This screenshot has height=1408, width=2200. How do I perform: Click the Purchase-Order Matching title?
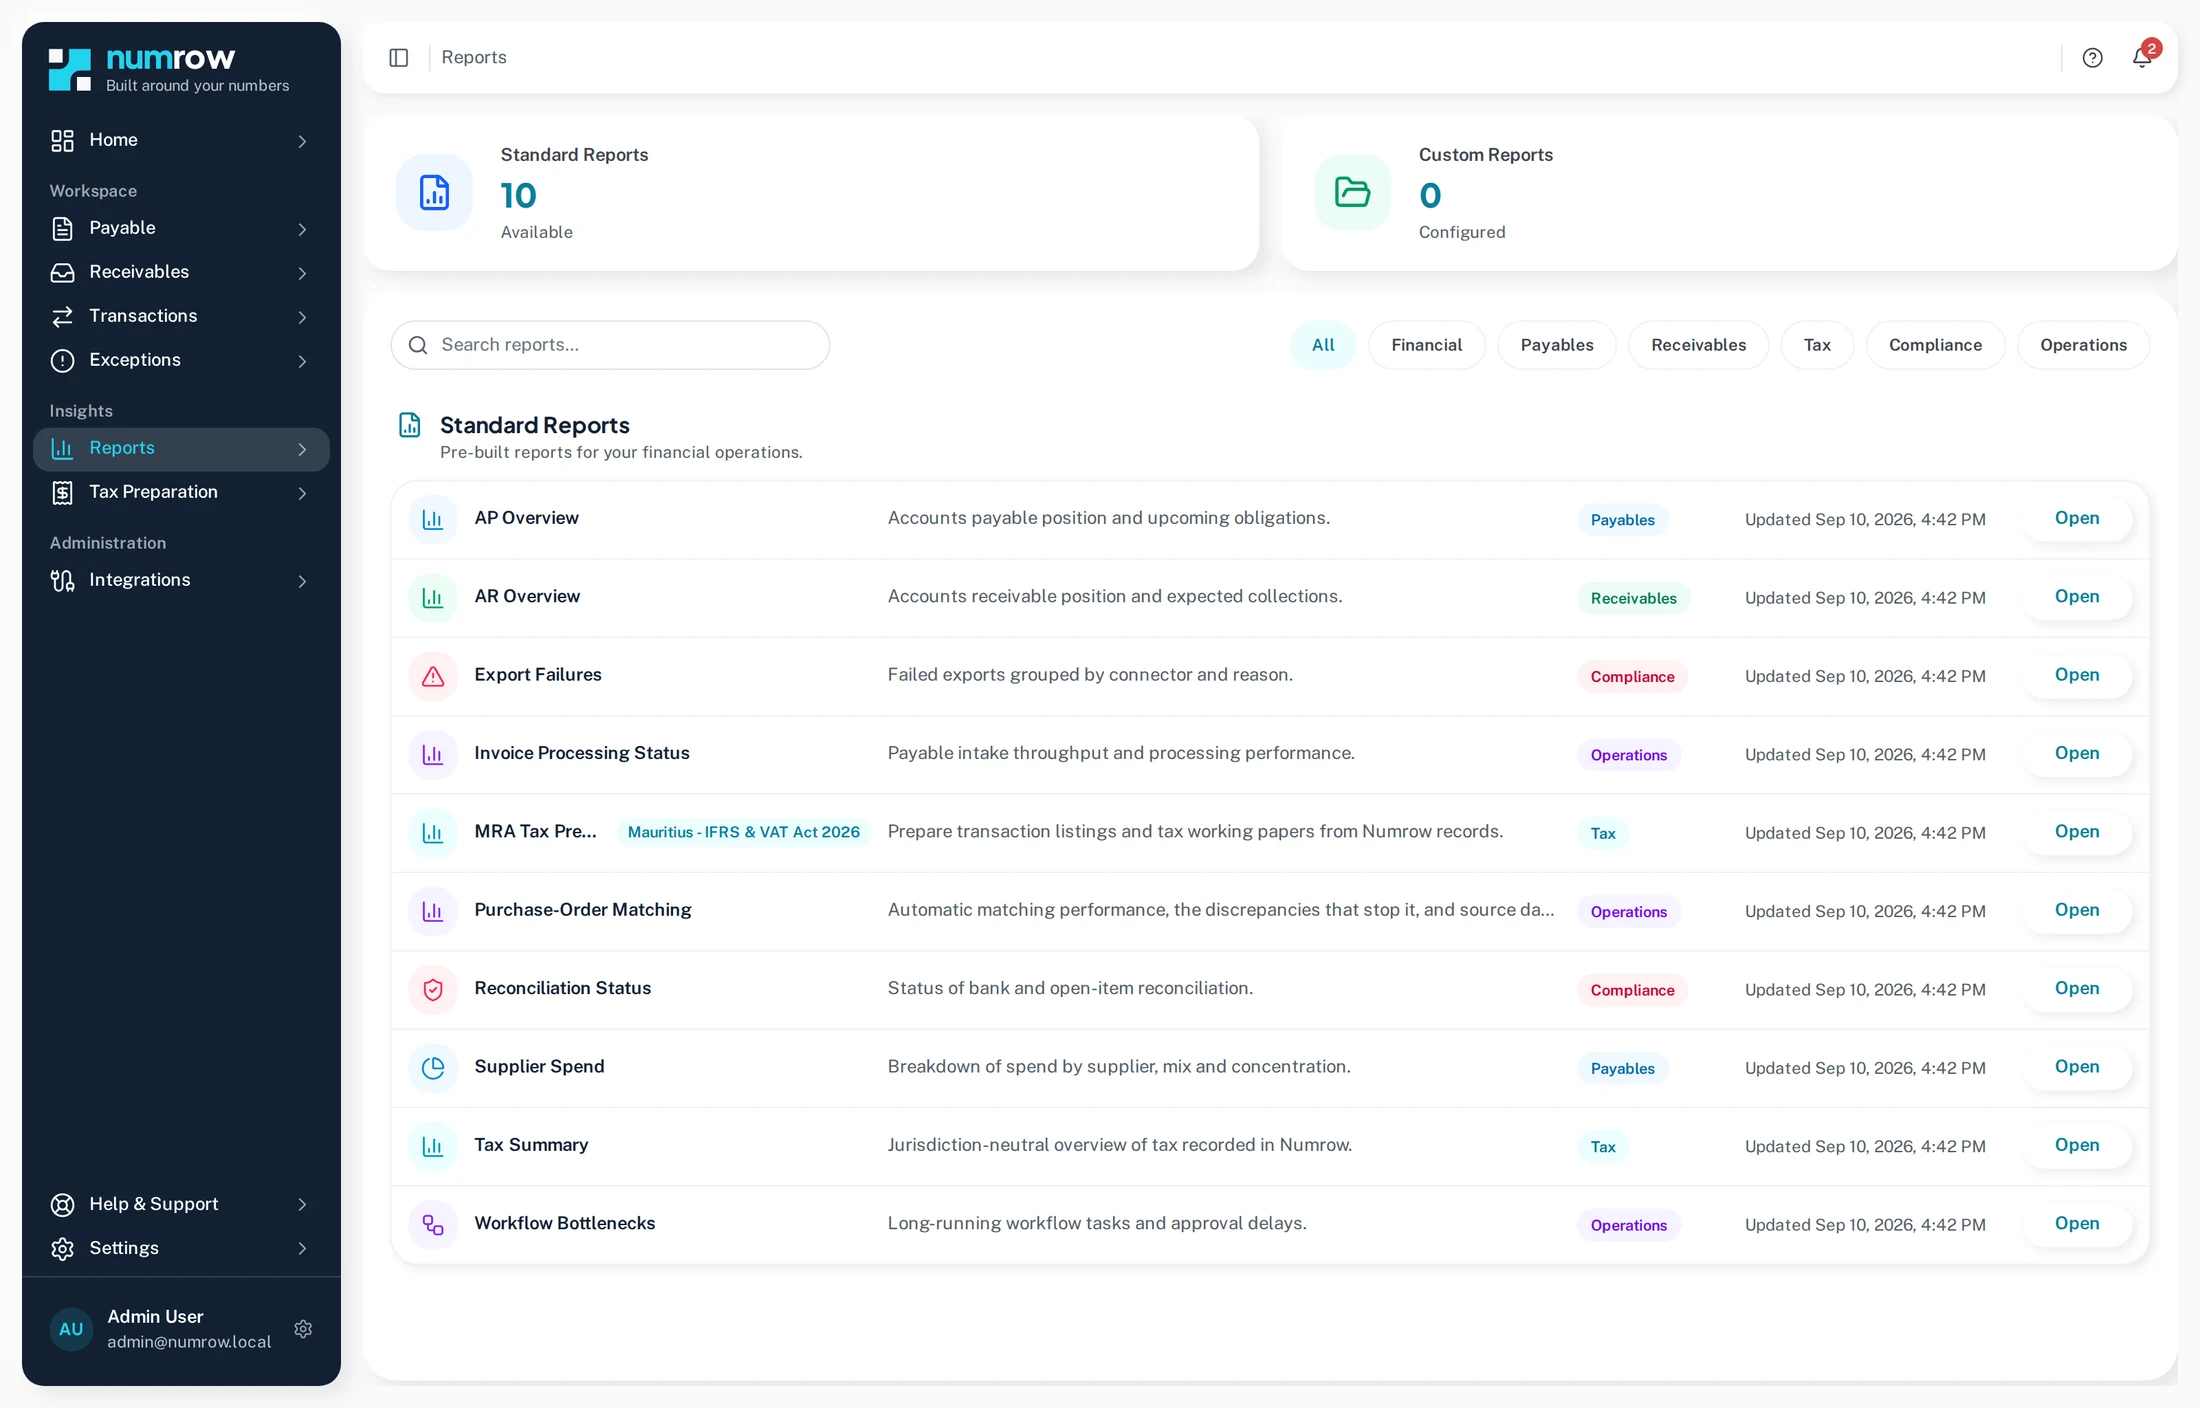pos(583,910)
